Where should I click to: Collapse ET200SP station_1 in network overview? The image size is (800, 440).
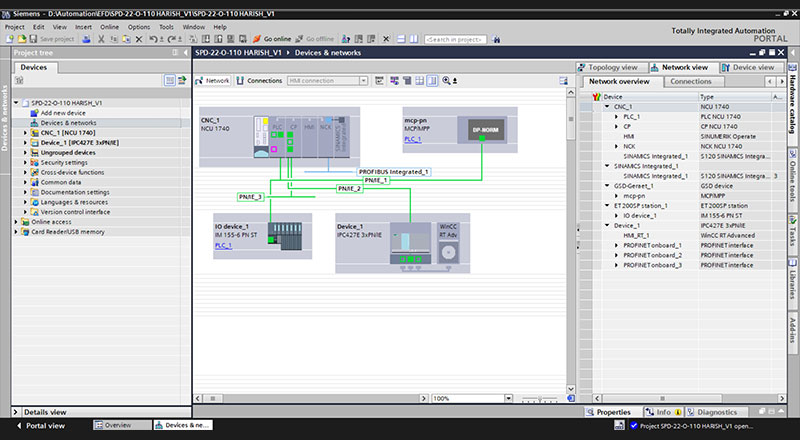point(607,206)
